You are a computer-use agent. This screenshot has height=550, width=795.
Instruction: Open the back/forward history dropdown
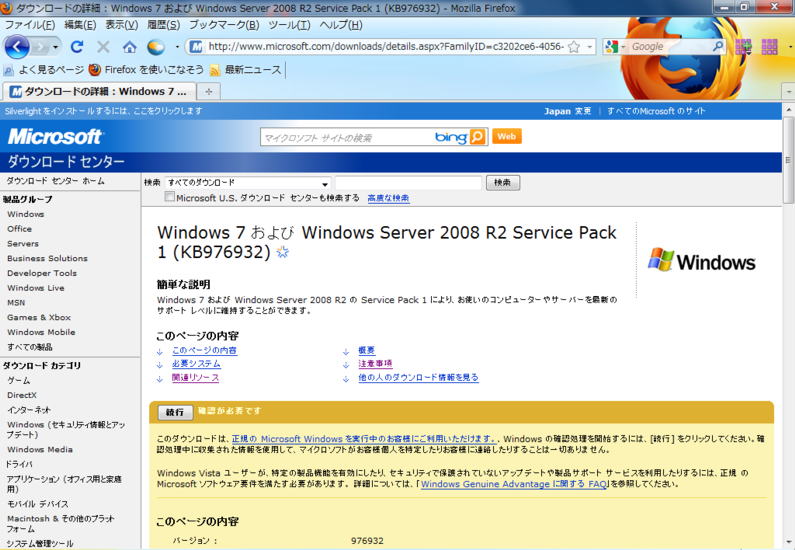coord(55,47)
